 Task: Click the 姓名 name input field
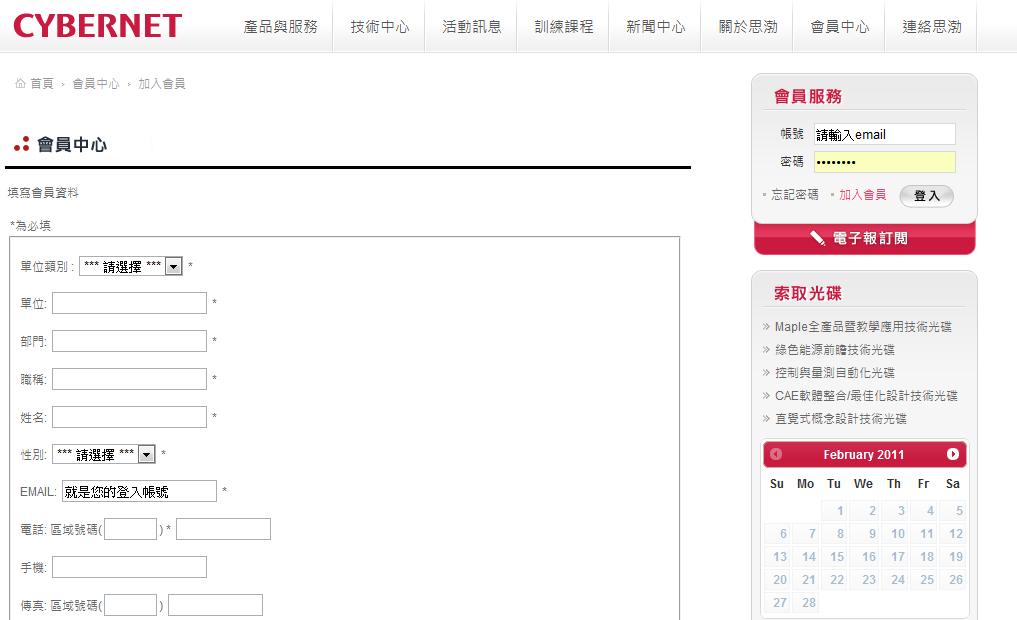click(129, 417)
